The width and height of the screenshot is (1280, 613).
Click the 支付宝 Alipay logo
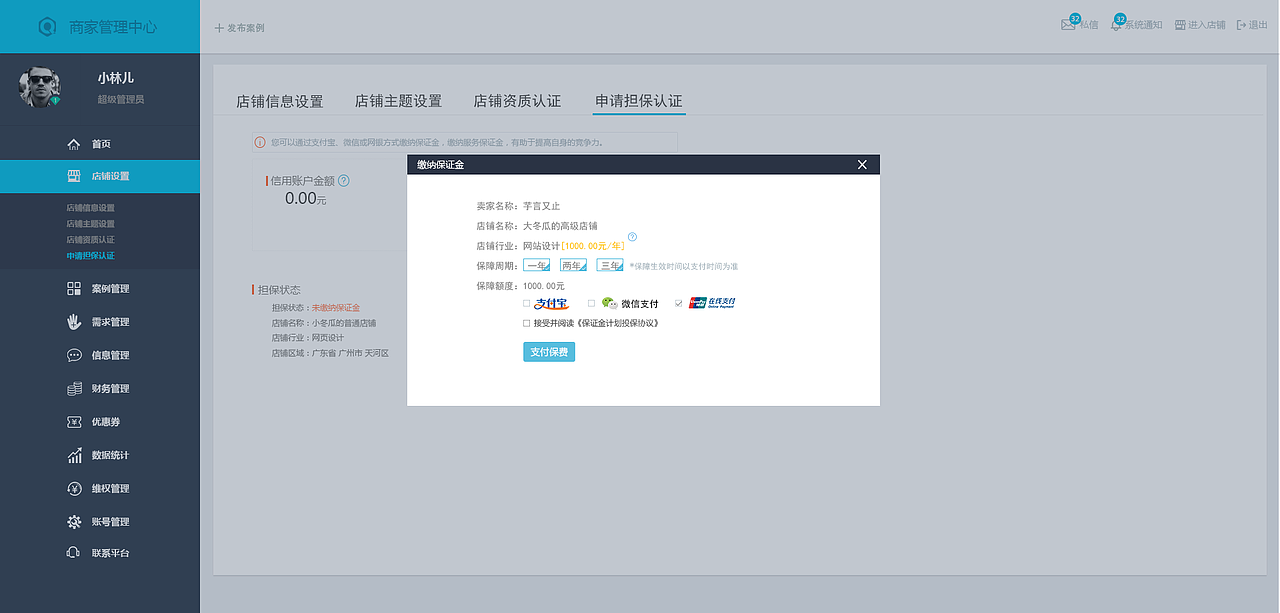(551, 303)
